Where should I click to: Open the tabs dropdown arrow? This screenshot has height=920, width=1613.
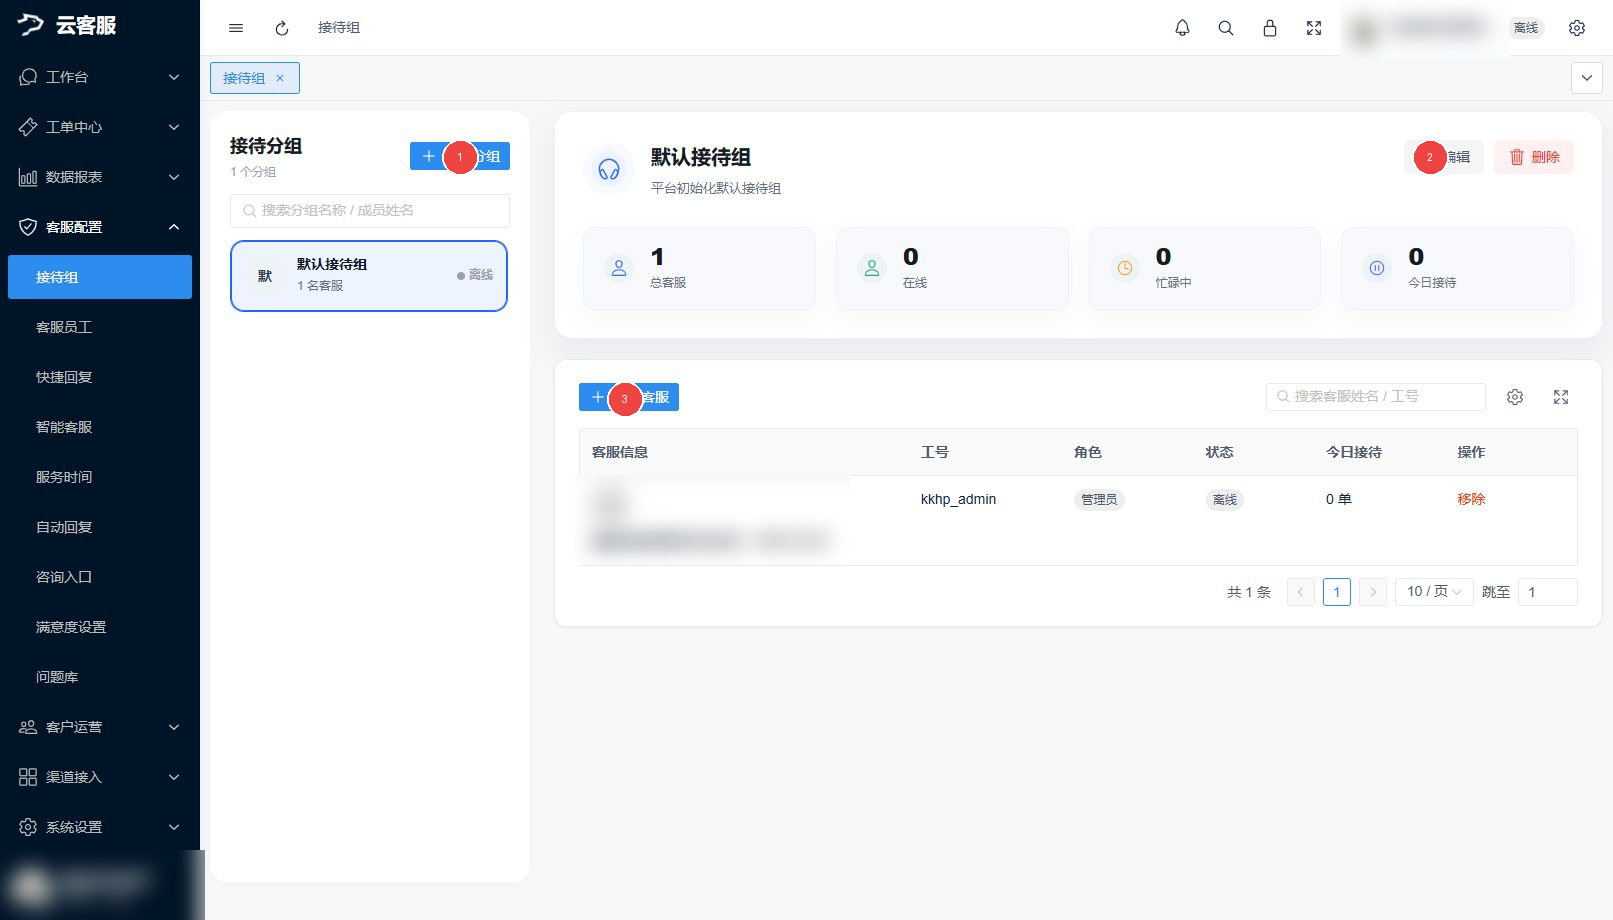coord(1587,78)
